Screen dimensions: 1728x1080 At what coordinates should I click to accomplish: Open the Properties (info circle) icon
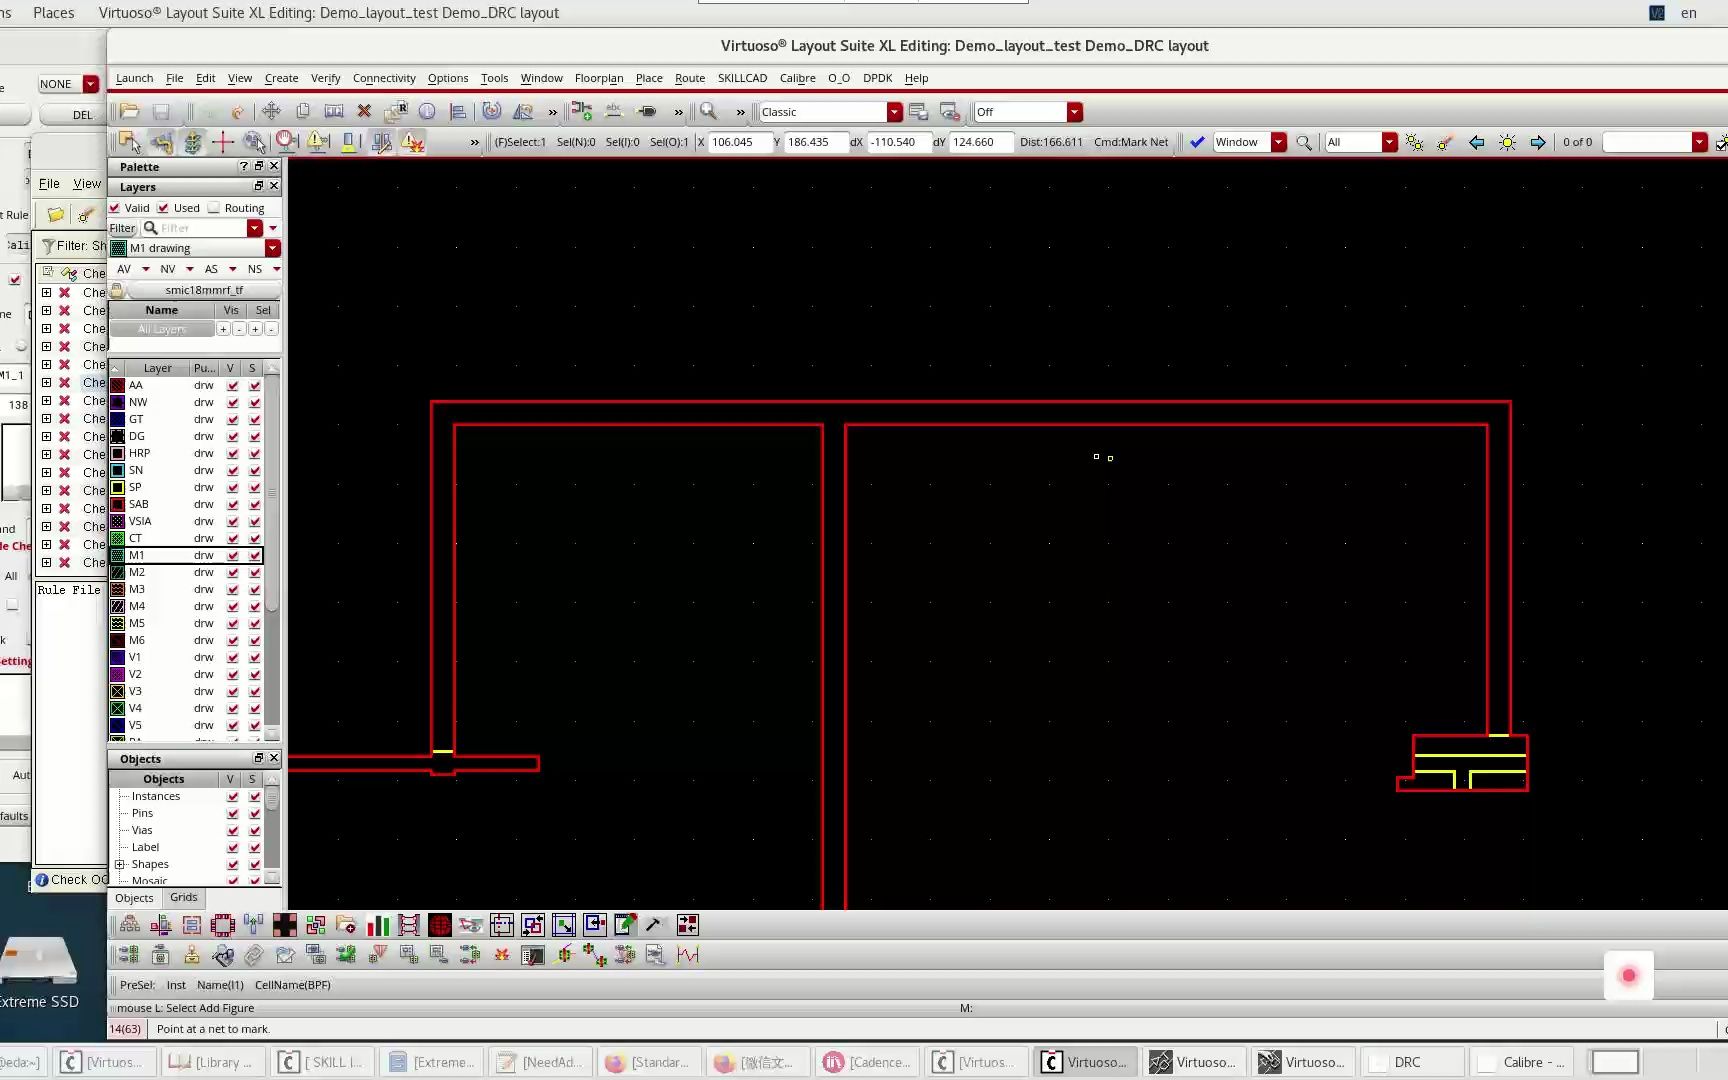(x=427, y=112)
